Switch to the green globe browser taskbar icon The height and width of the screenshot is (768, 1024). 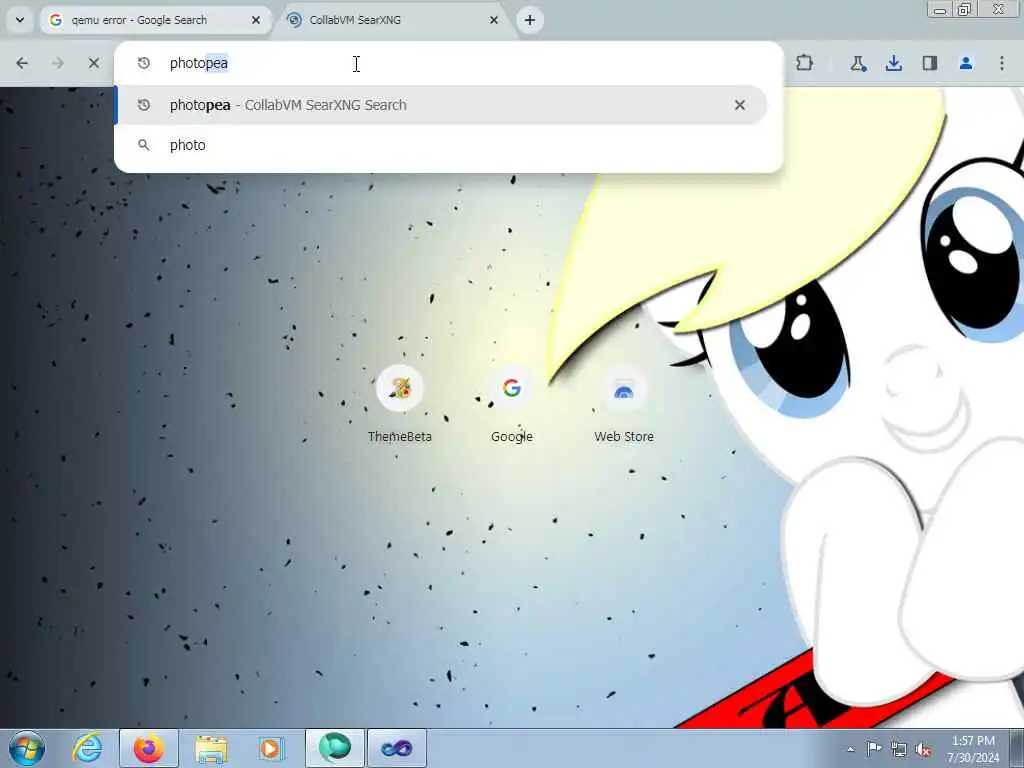[x=335, y=748]
